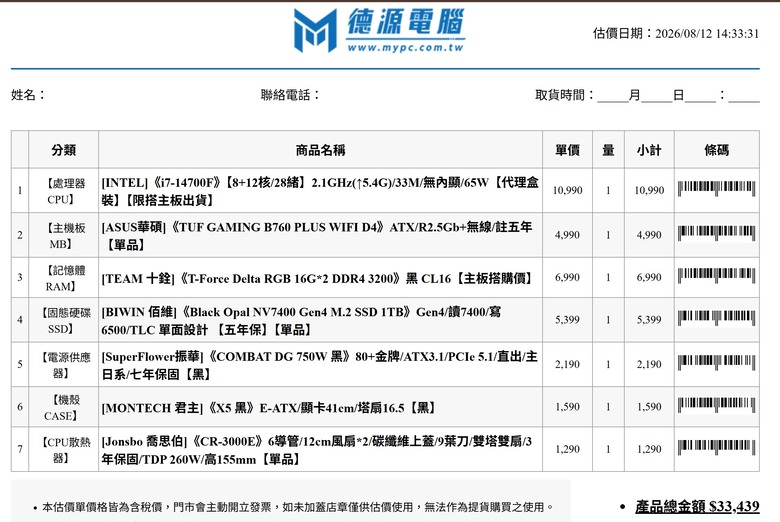Click the 商品名稱 column header
Screen dimensions: 780x522
point(320,150)
